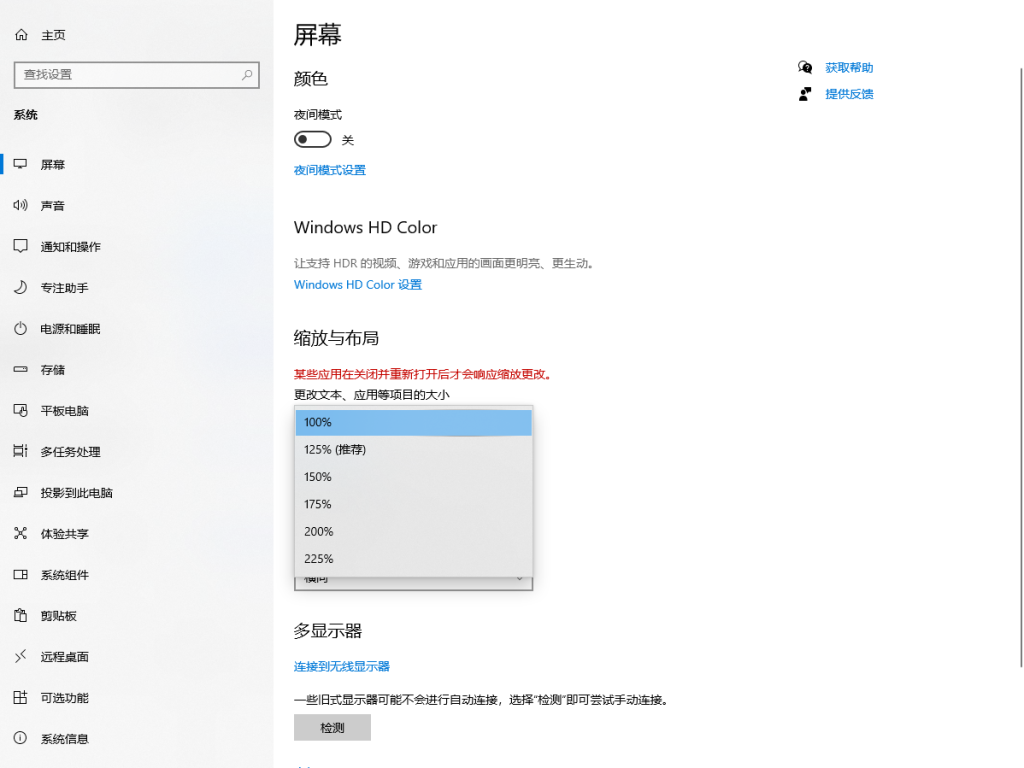Click the 检测 detect button
1024x768 pixels.
(332, 728)
